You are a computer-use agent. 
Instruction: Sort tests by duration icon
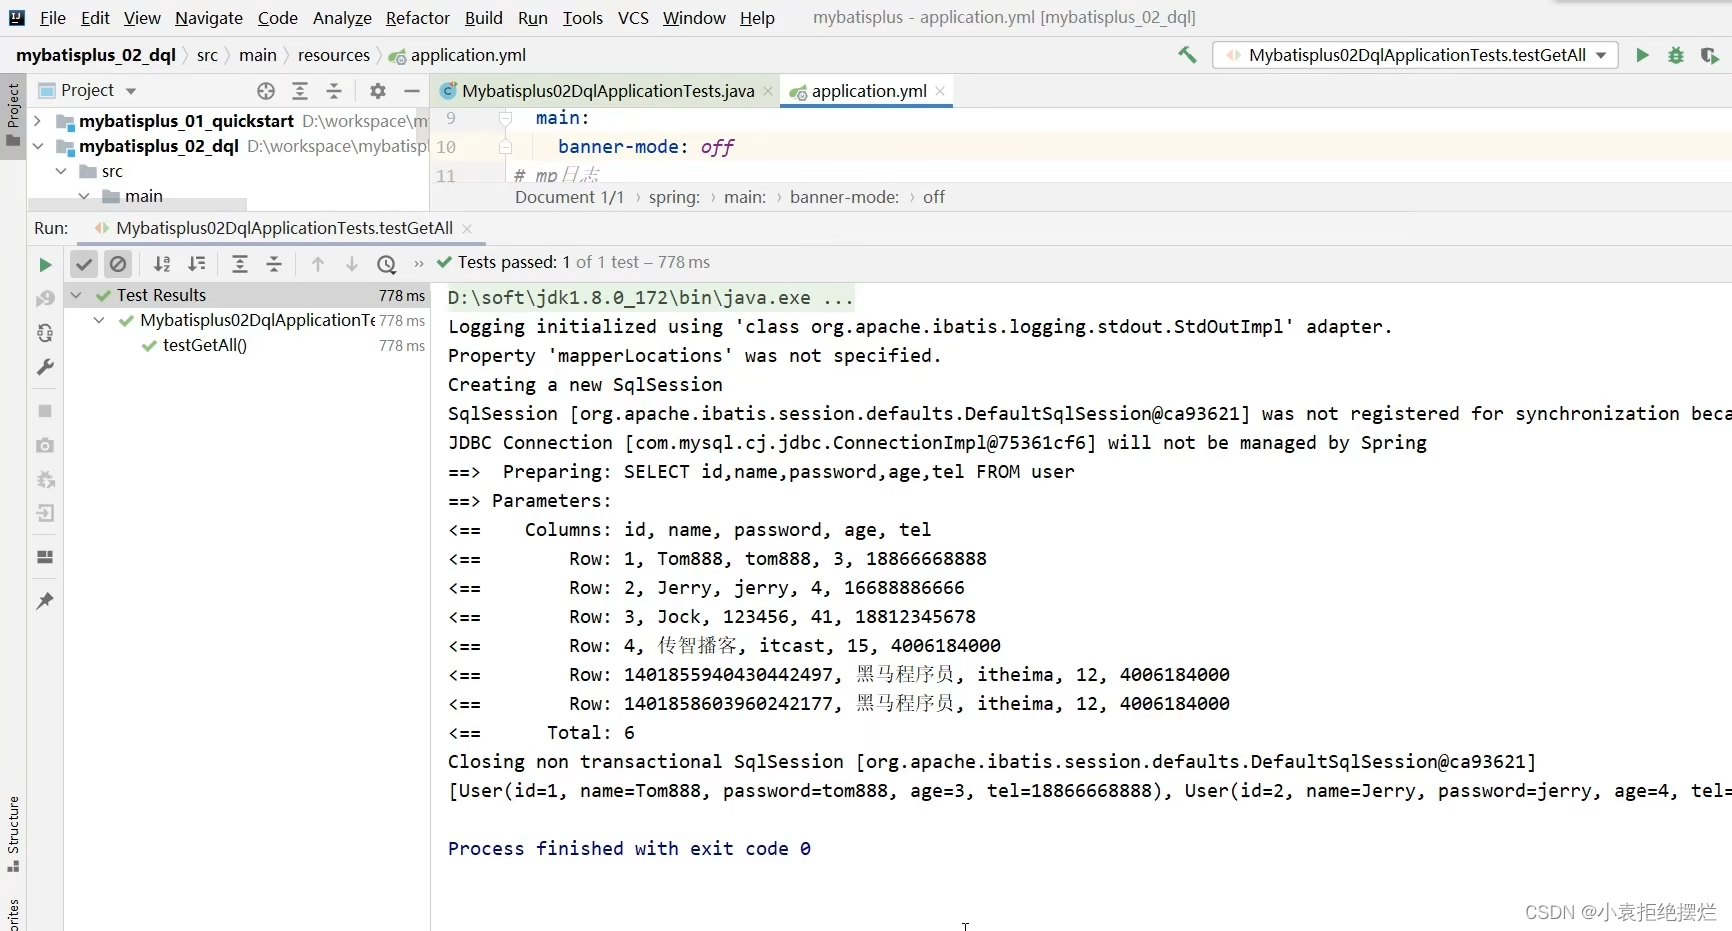(197, 264)
